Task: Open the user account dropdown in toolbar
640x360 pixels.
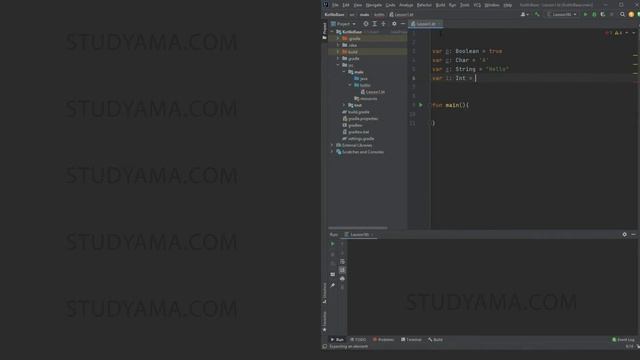Action: (x=524, y=14)
